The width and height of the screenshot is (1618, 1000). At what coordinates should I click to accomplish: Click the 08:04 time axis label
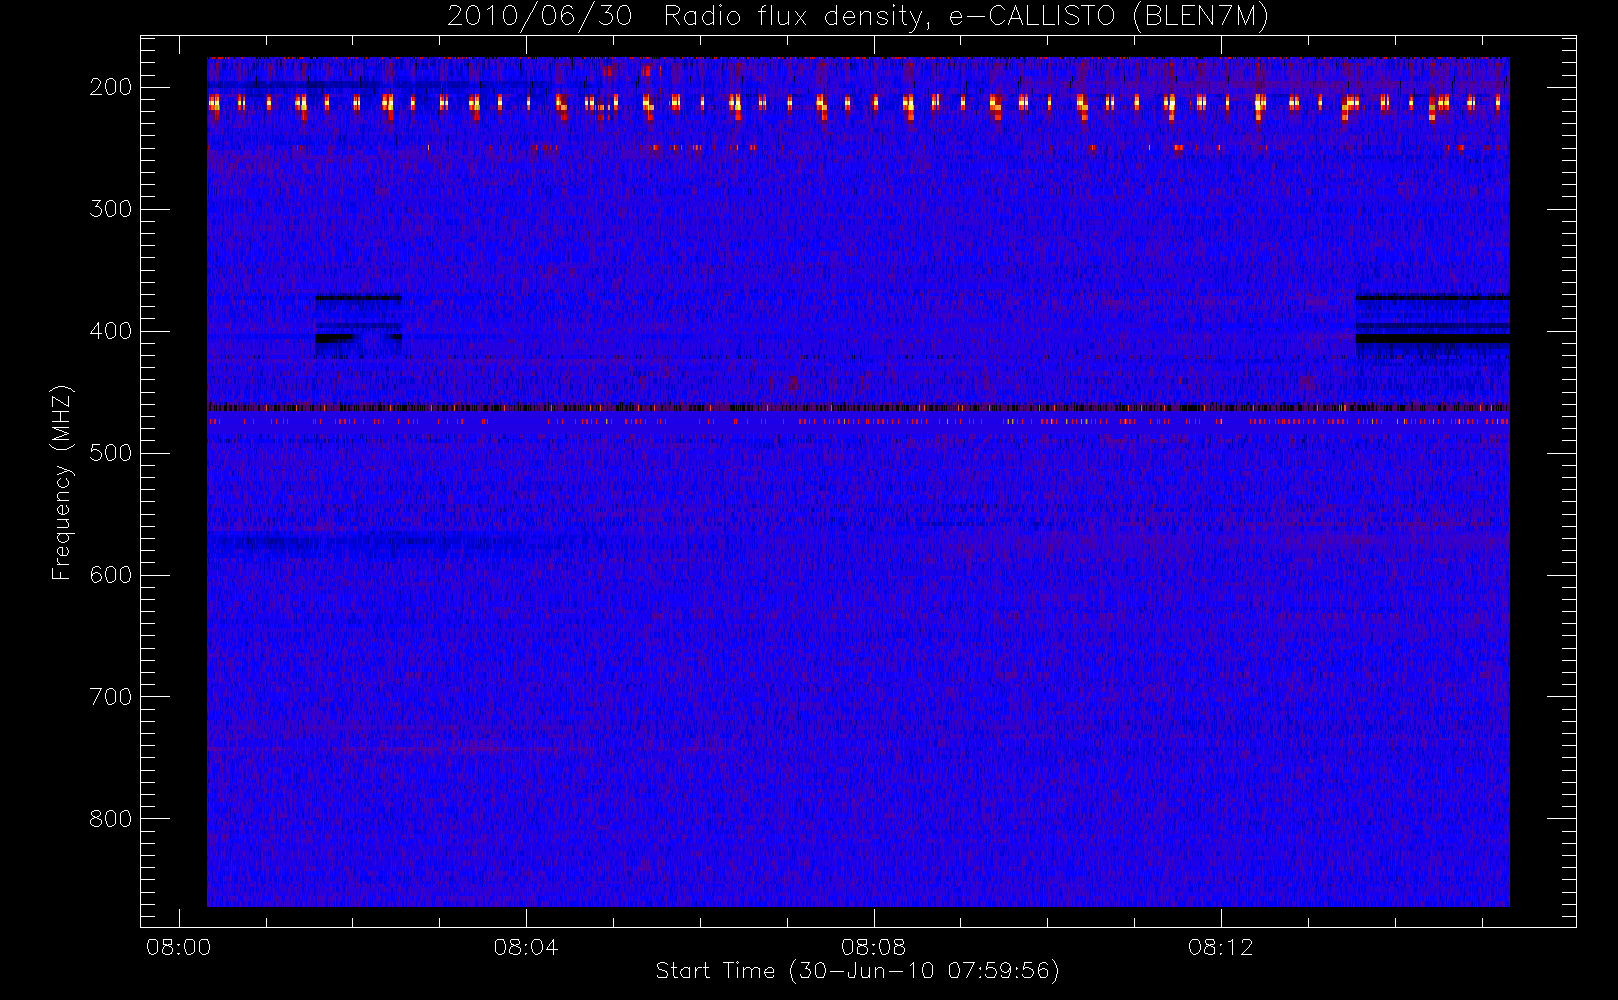[x=526, y=947]
